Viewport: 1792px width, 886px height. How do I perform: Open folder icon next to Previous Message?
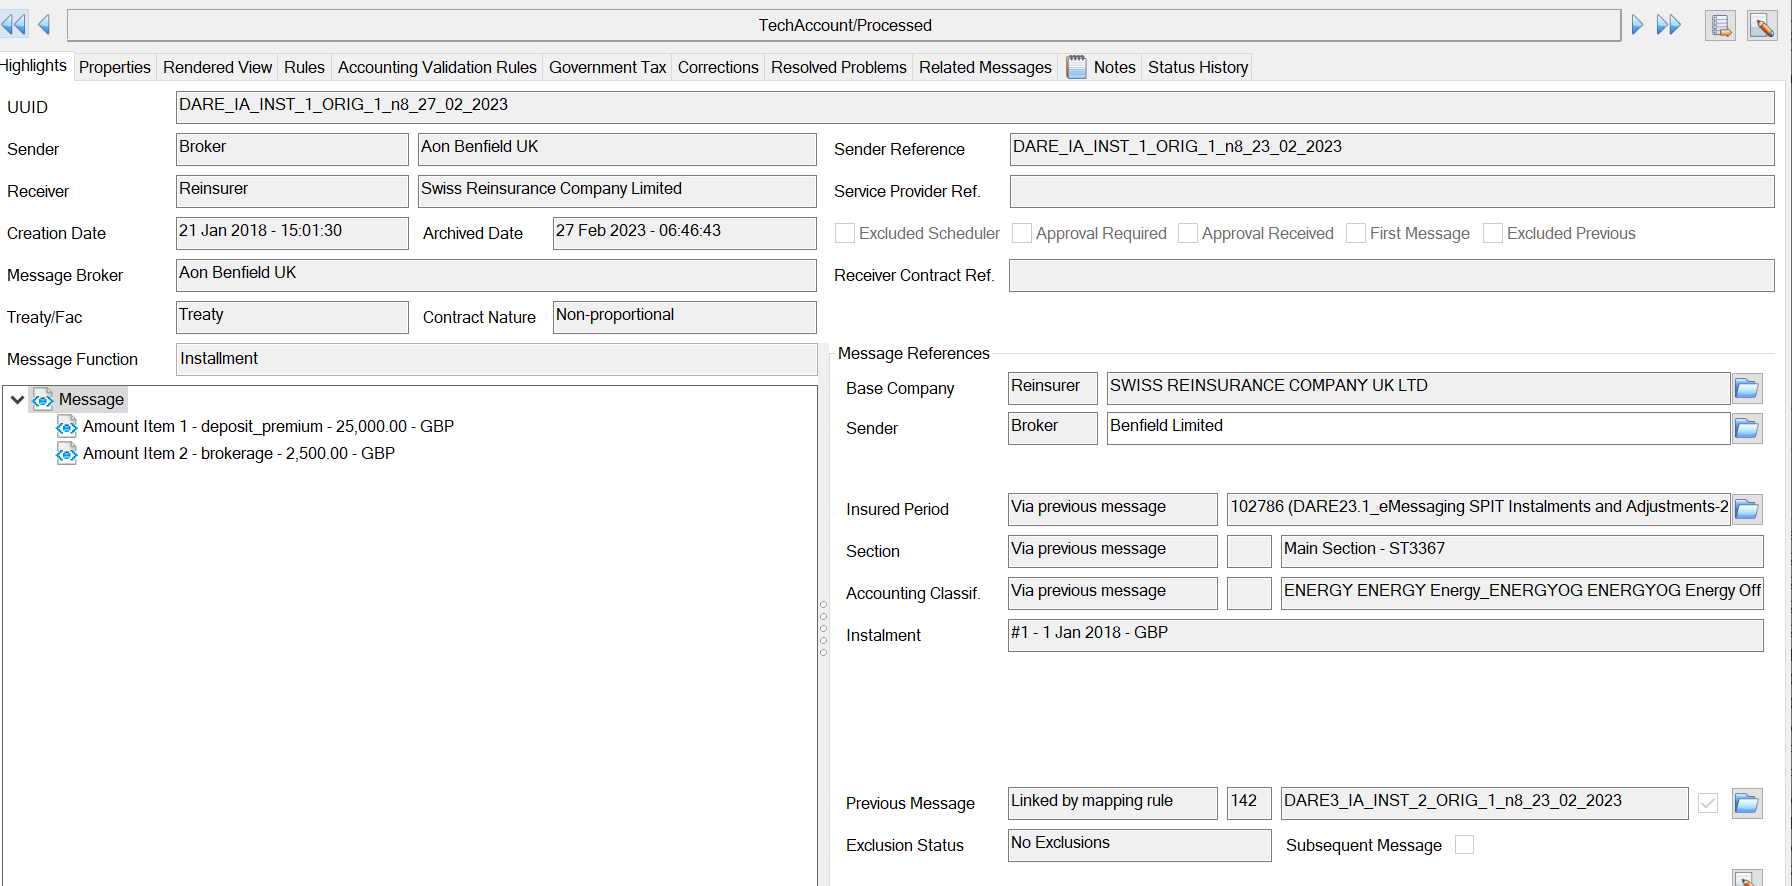[1746, 803]
